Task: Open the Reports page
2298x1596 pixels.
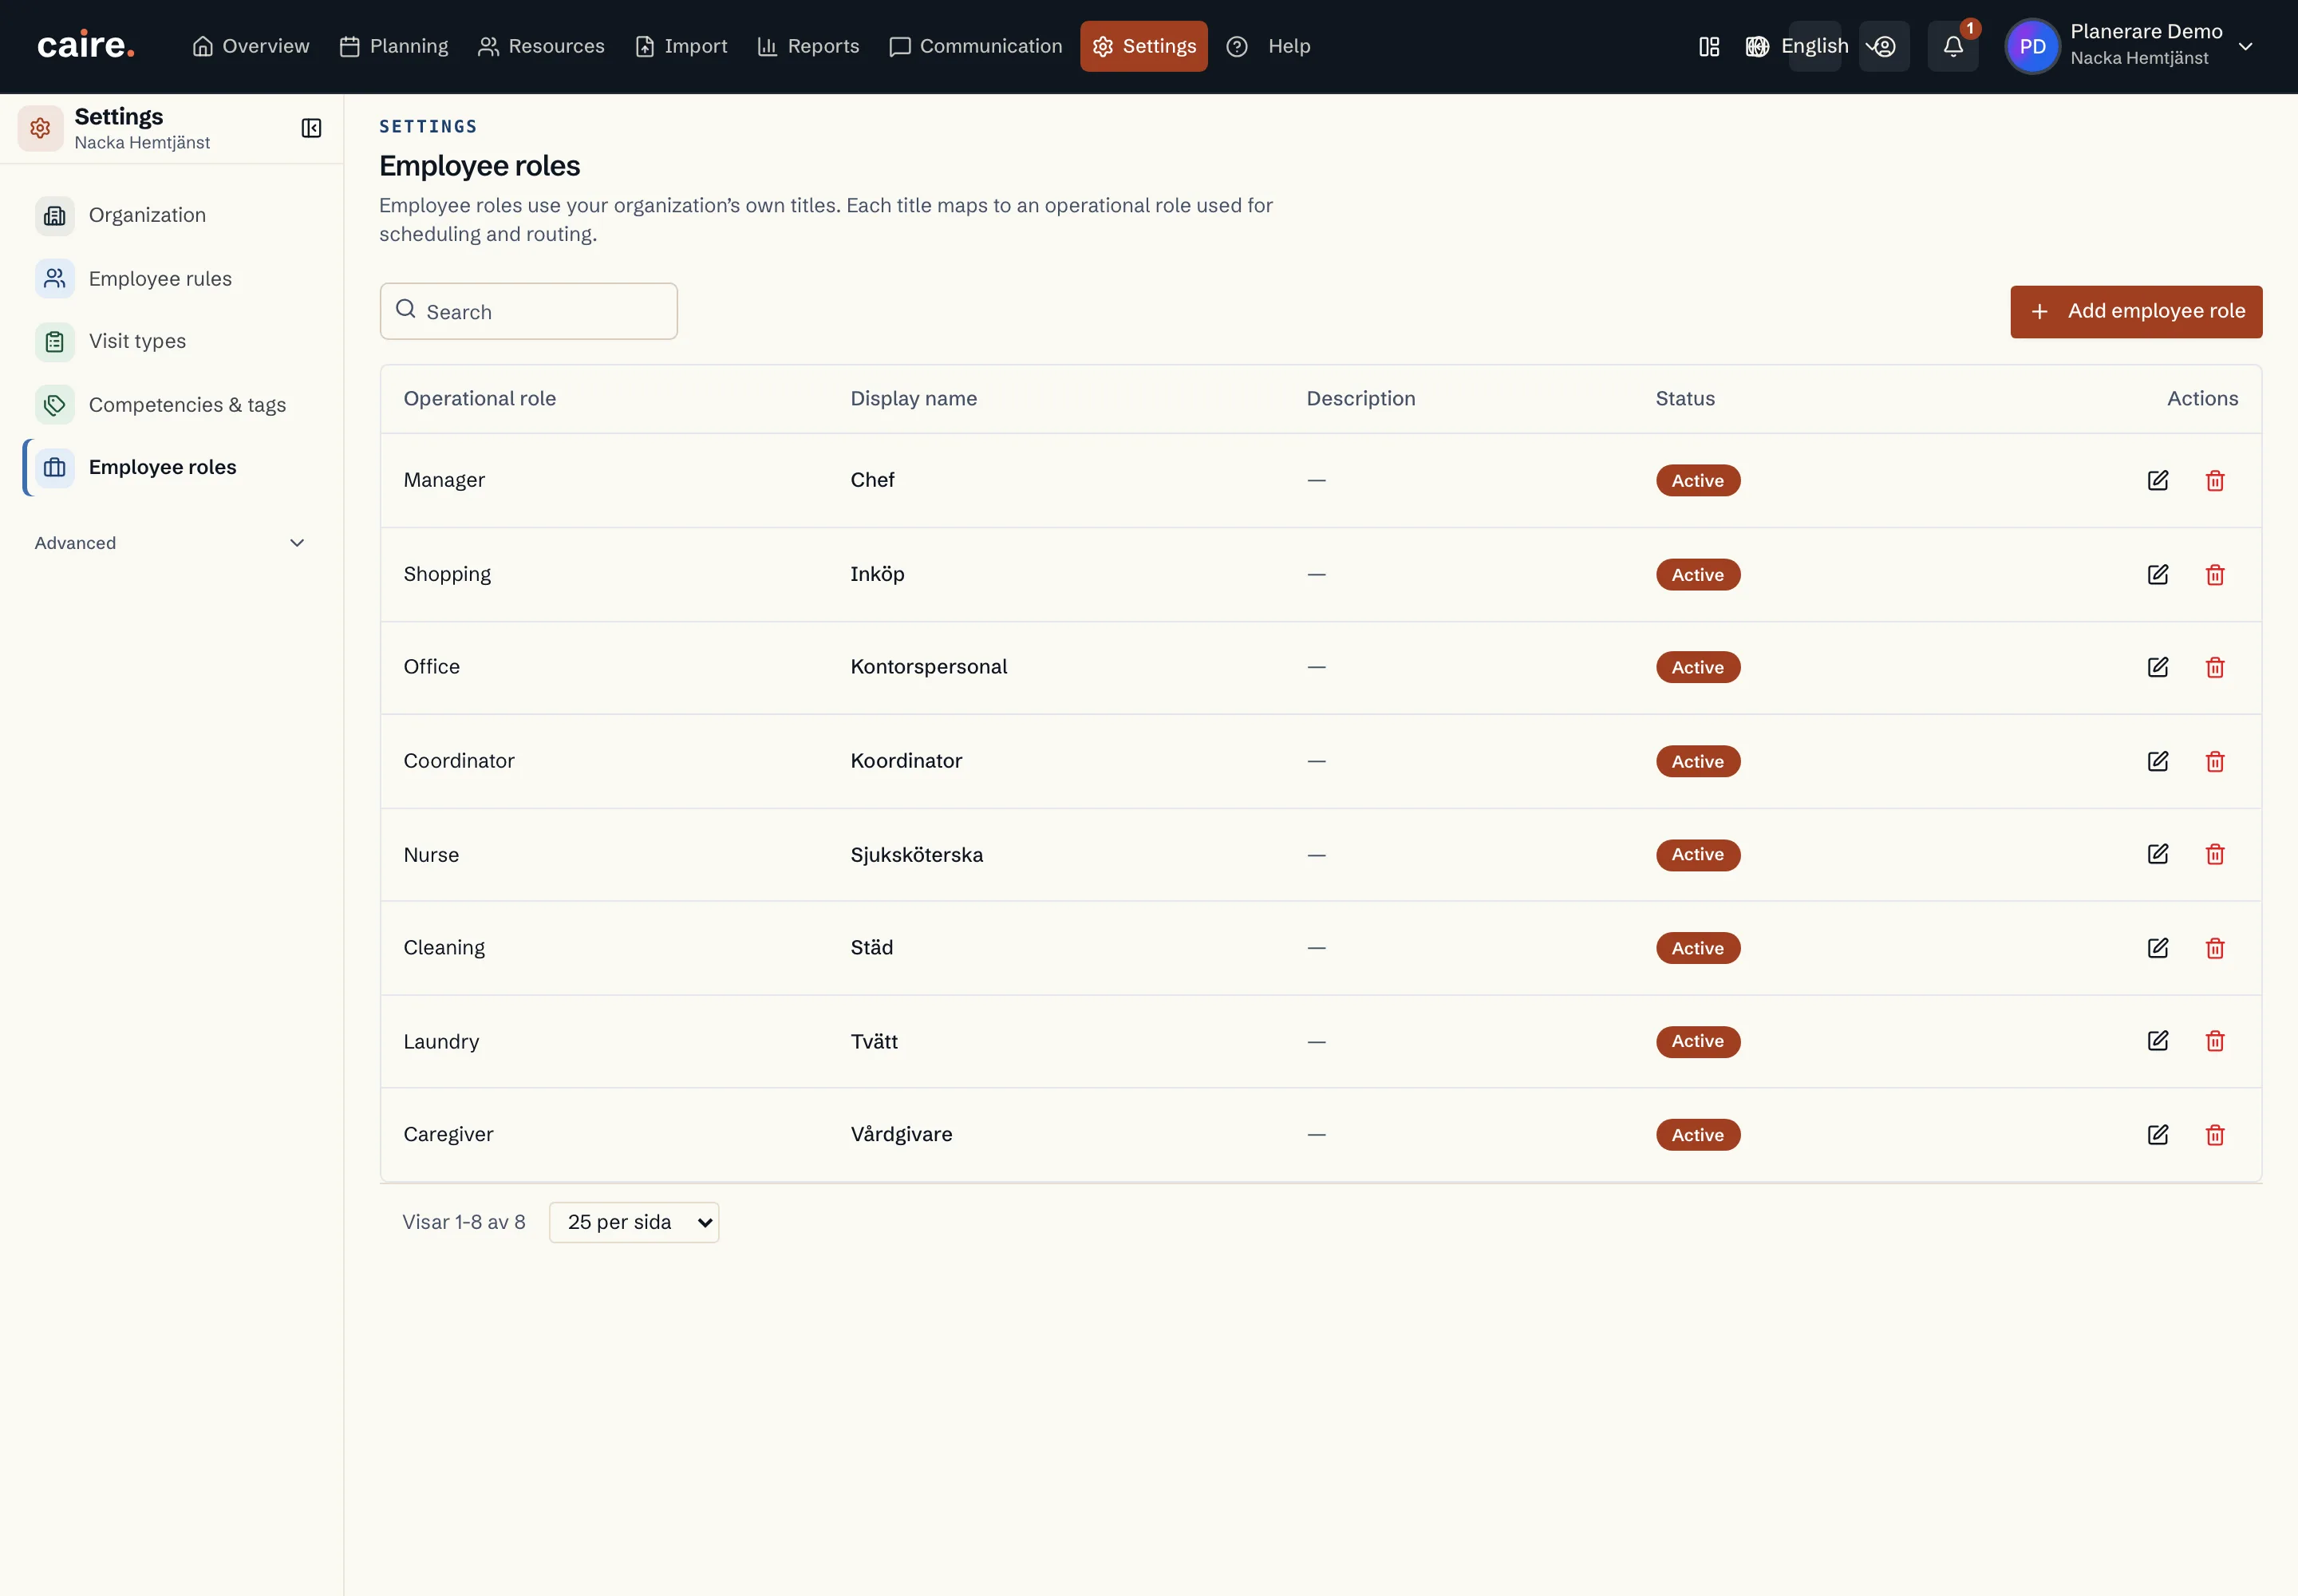Action: 808,46
